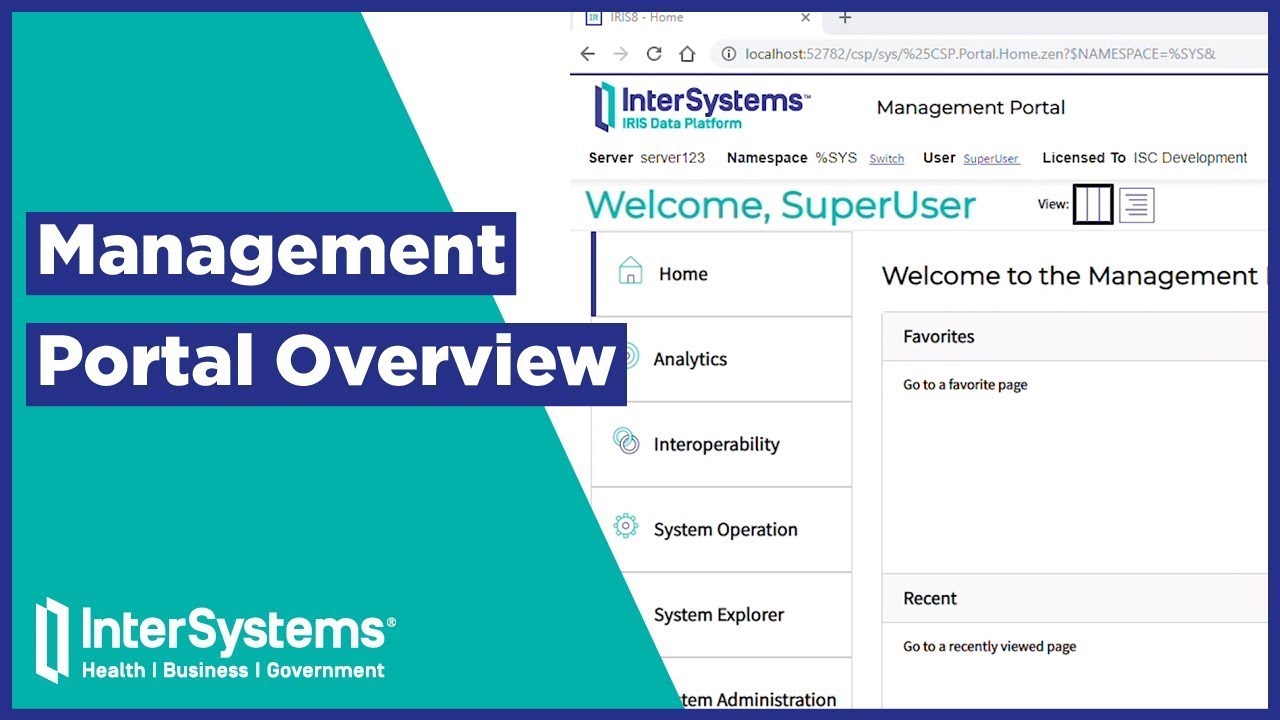This screenshot has width=1280, height=720.
Task: Open the System Explorer menu item
Action: click(721, 614)
